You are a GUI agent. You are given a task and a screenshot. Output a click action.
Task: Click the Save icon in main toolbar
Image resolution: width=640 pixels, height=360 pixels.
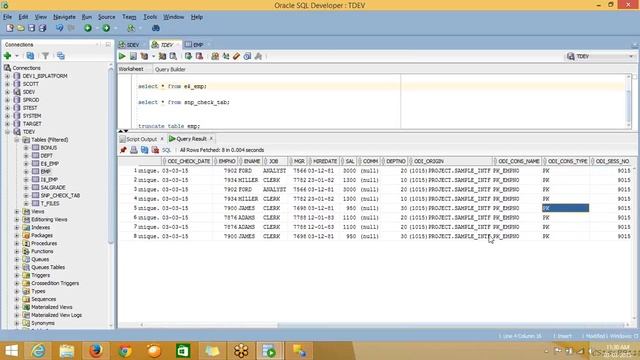[x=31, y=28]
